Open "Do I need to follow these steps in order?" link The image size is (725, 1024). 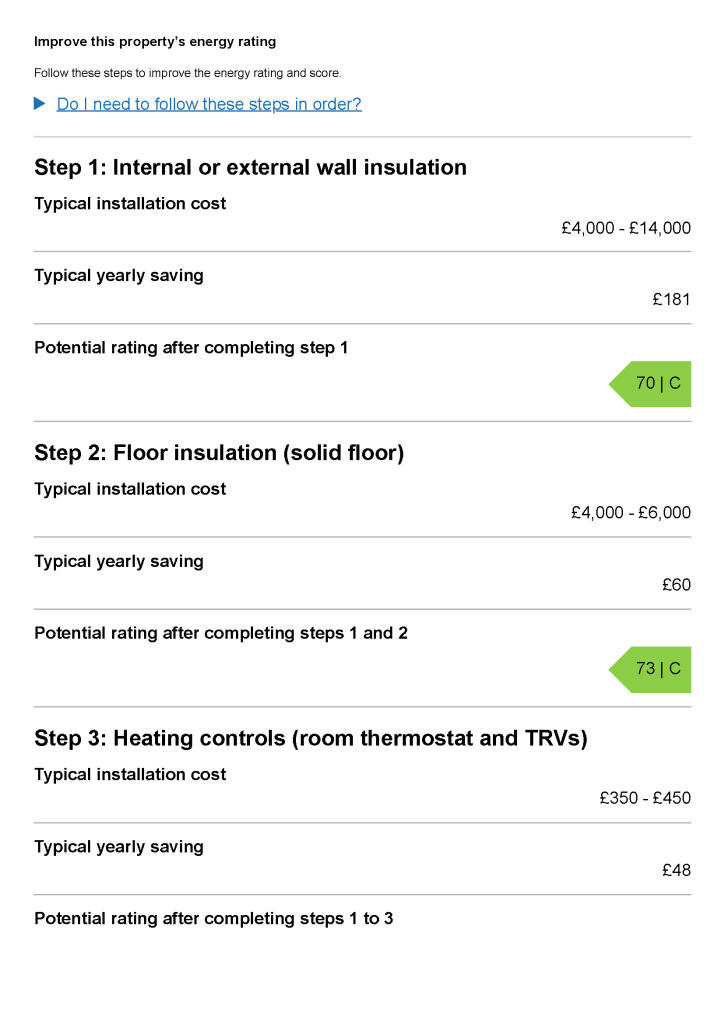(x=209, y=104)
